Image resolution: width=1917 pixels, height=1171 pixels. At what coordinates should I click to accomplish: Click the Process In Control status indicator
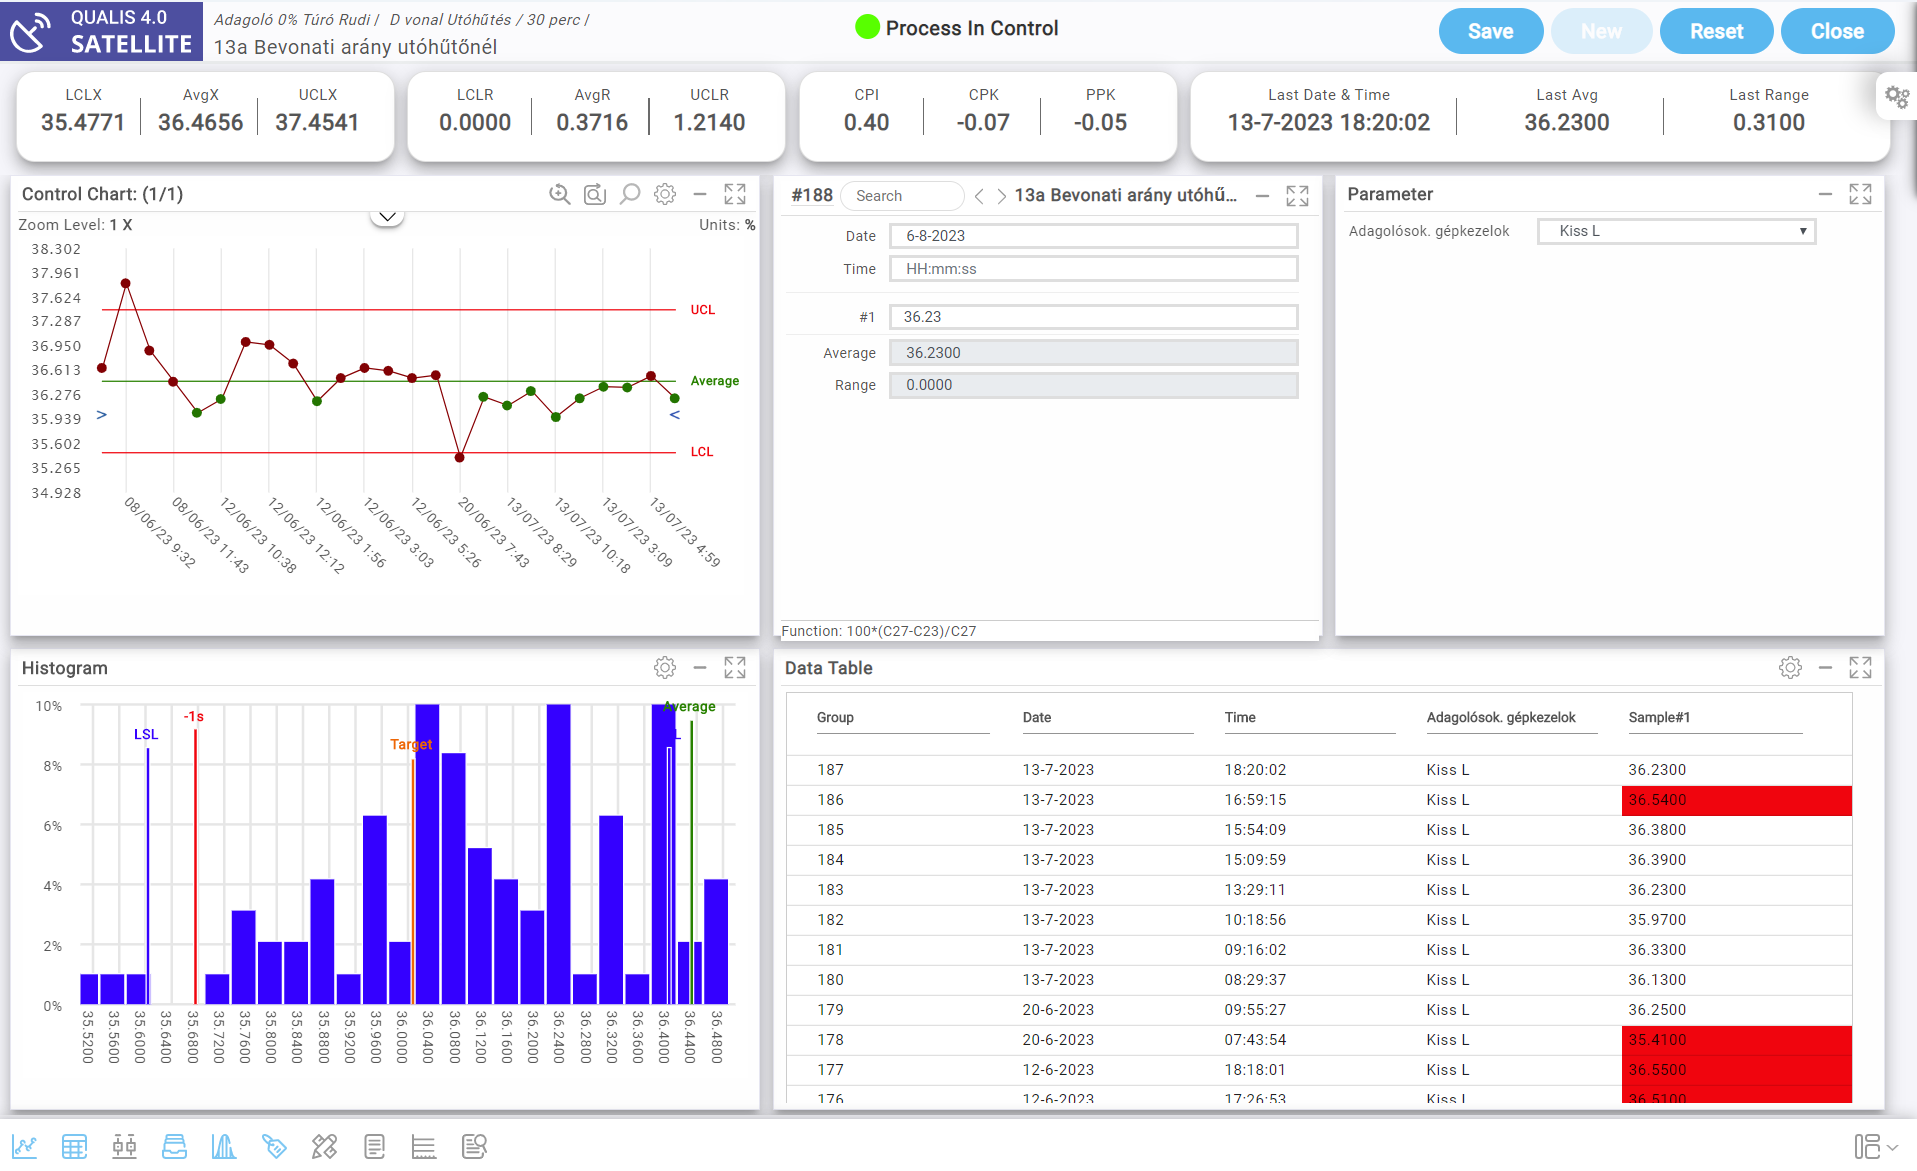pyautogui.click(x=957, y=28)
